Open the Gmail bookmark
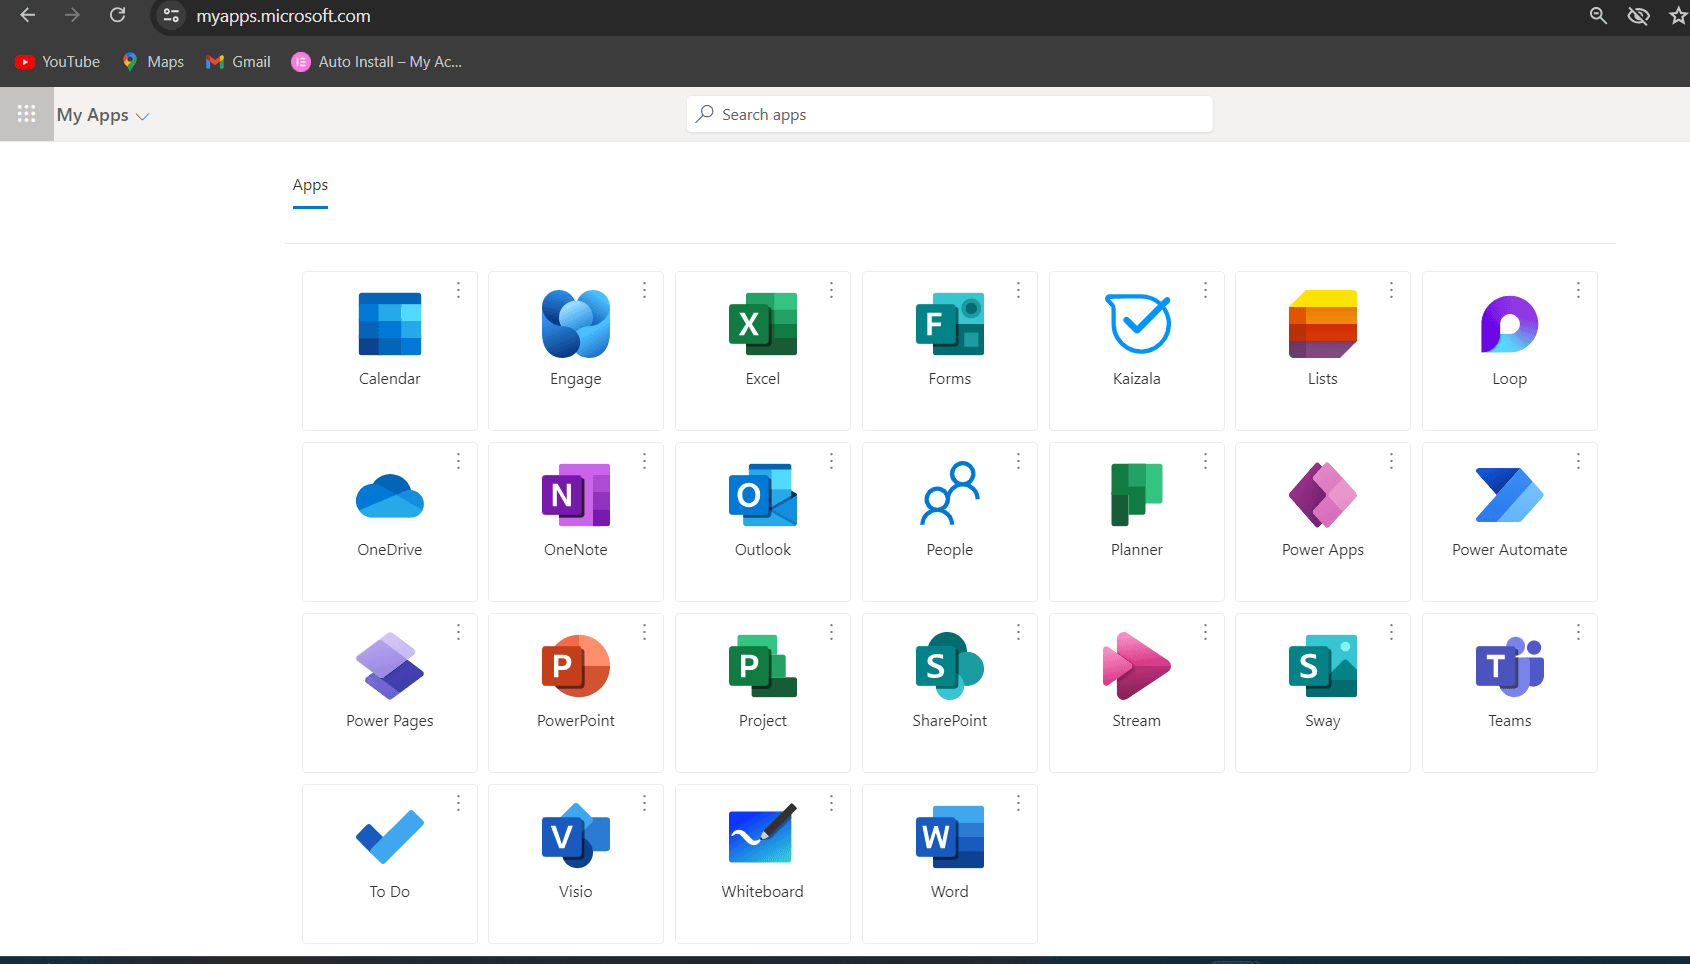 [x=238, y=62]
